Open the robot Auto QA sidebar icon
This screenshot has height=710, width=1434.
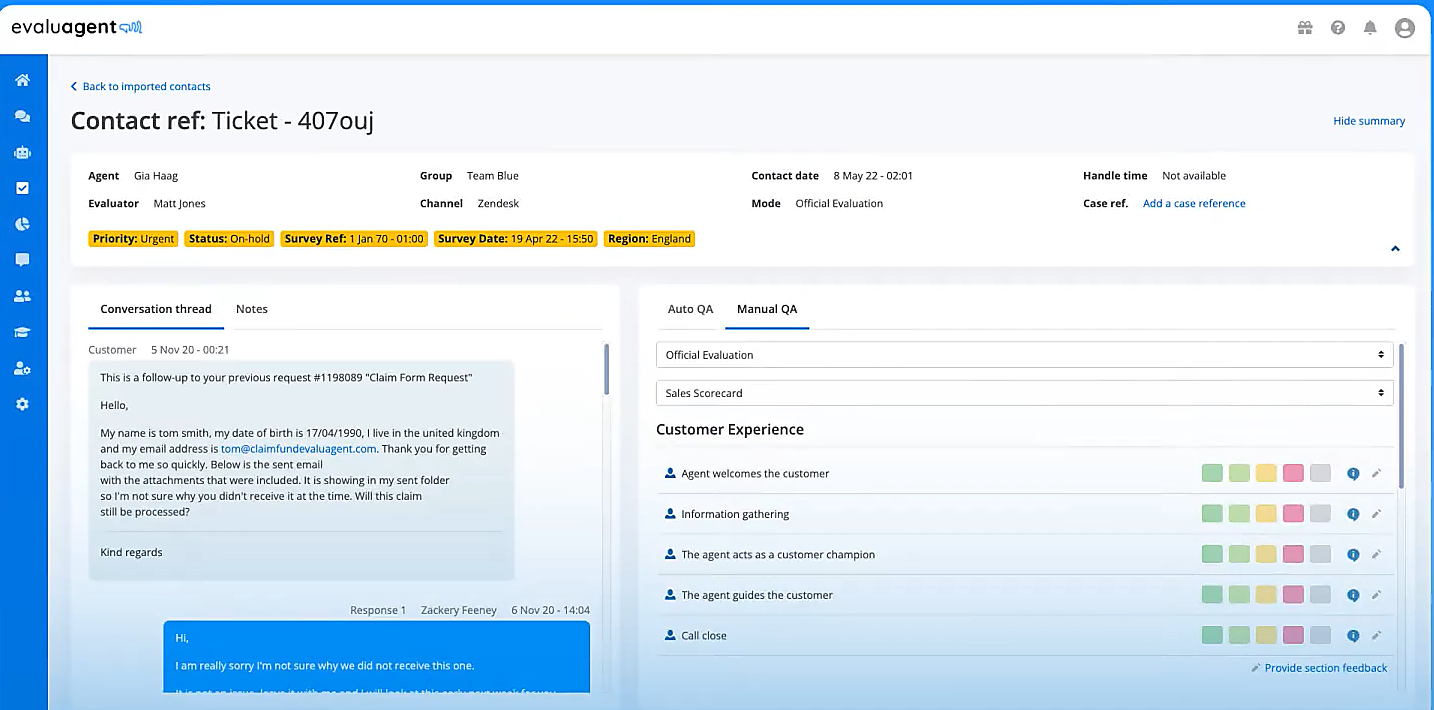(x=22, y=152)
